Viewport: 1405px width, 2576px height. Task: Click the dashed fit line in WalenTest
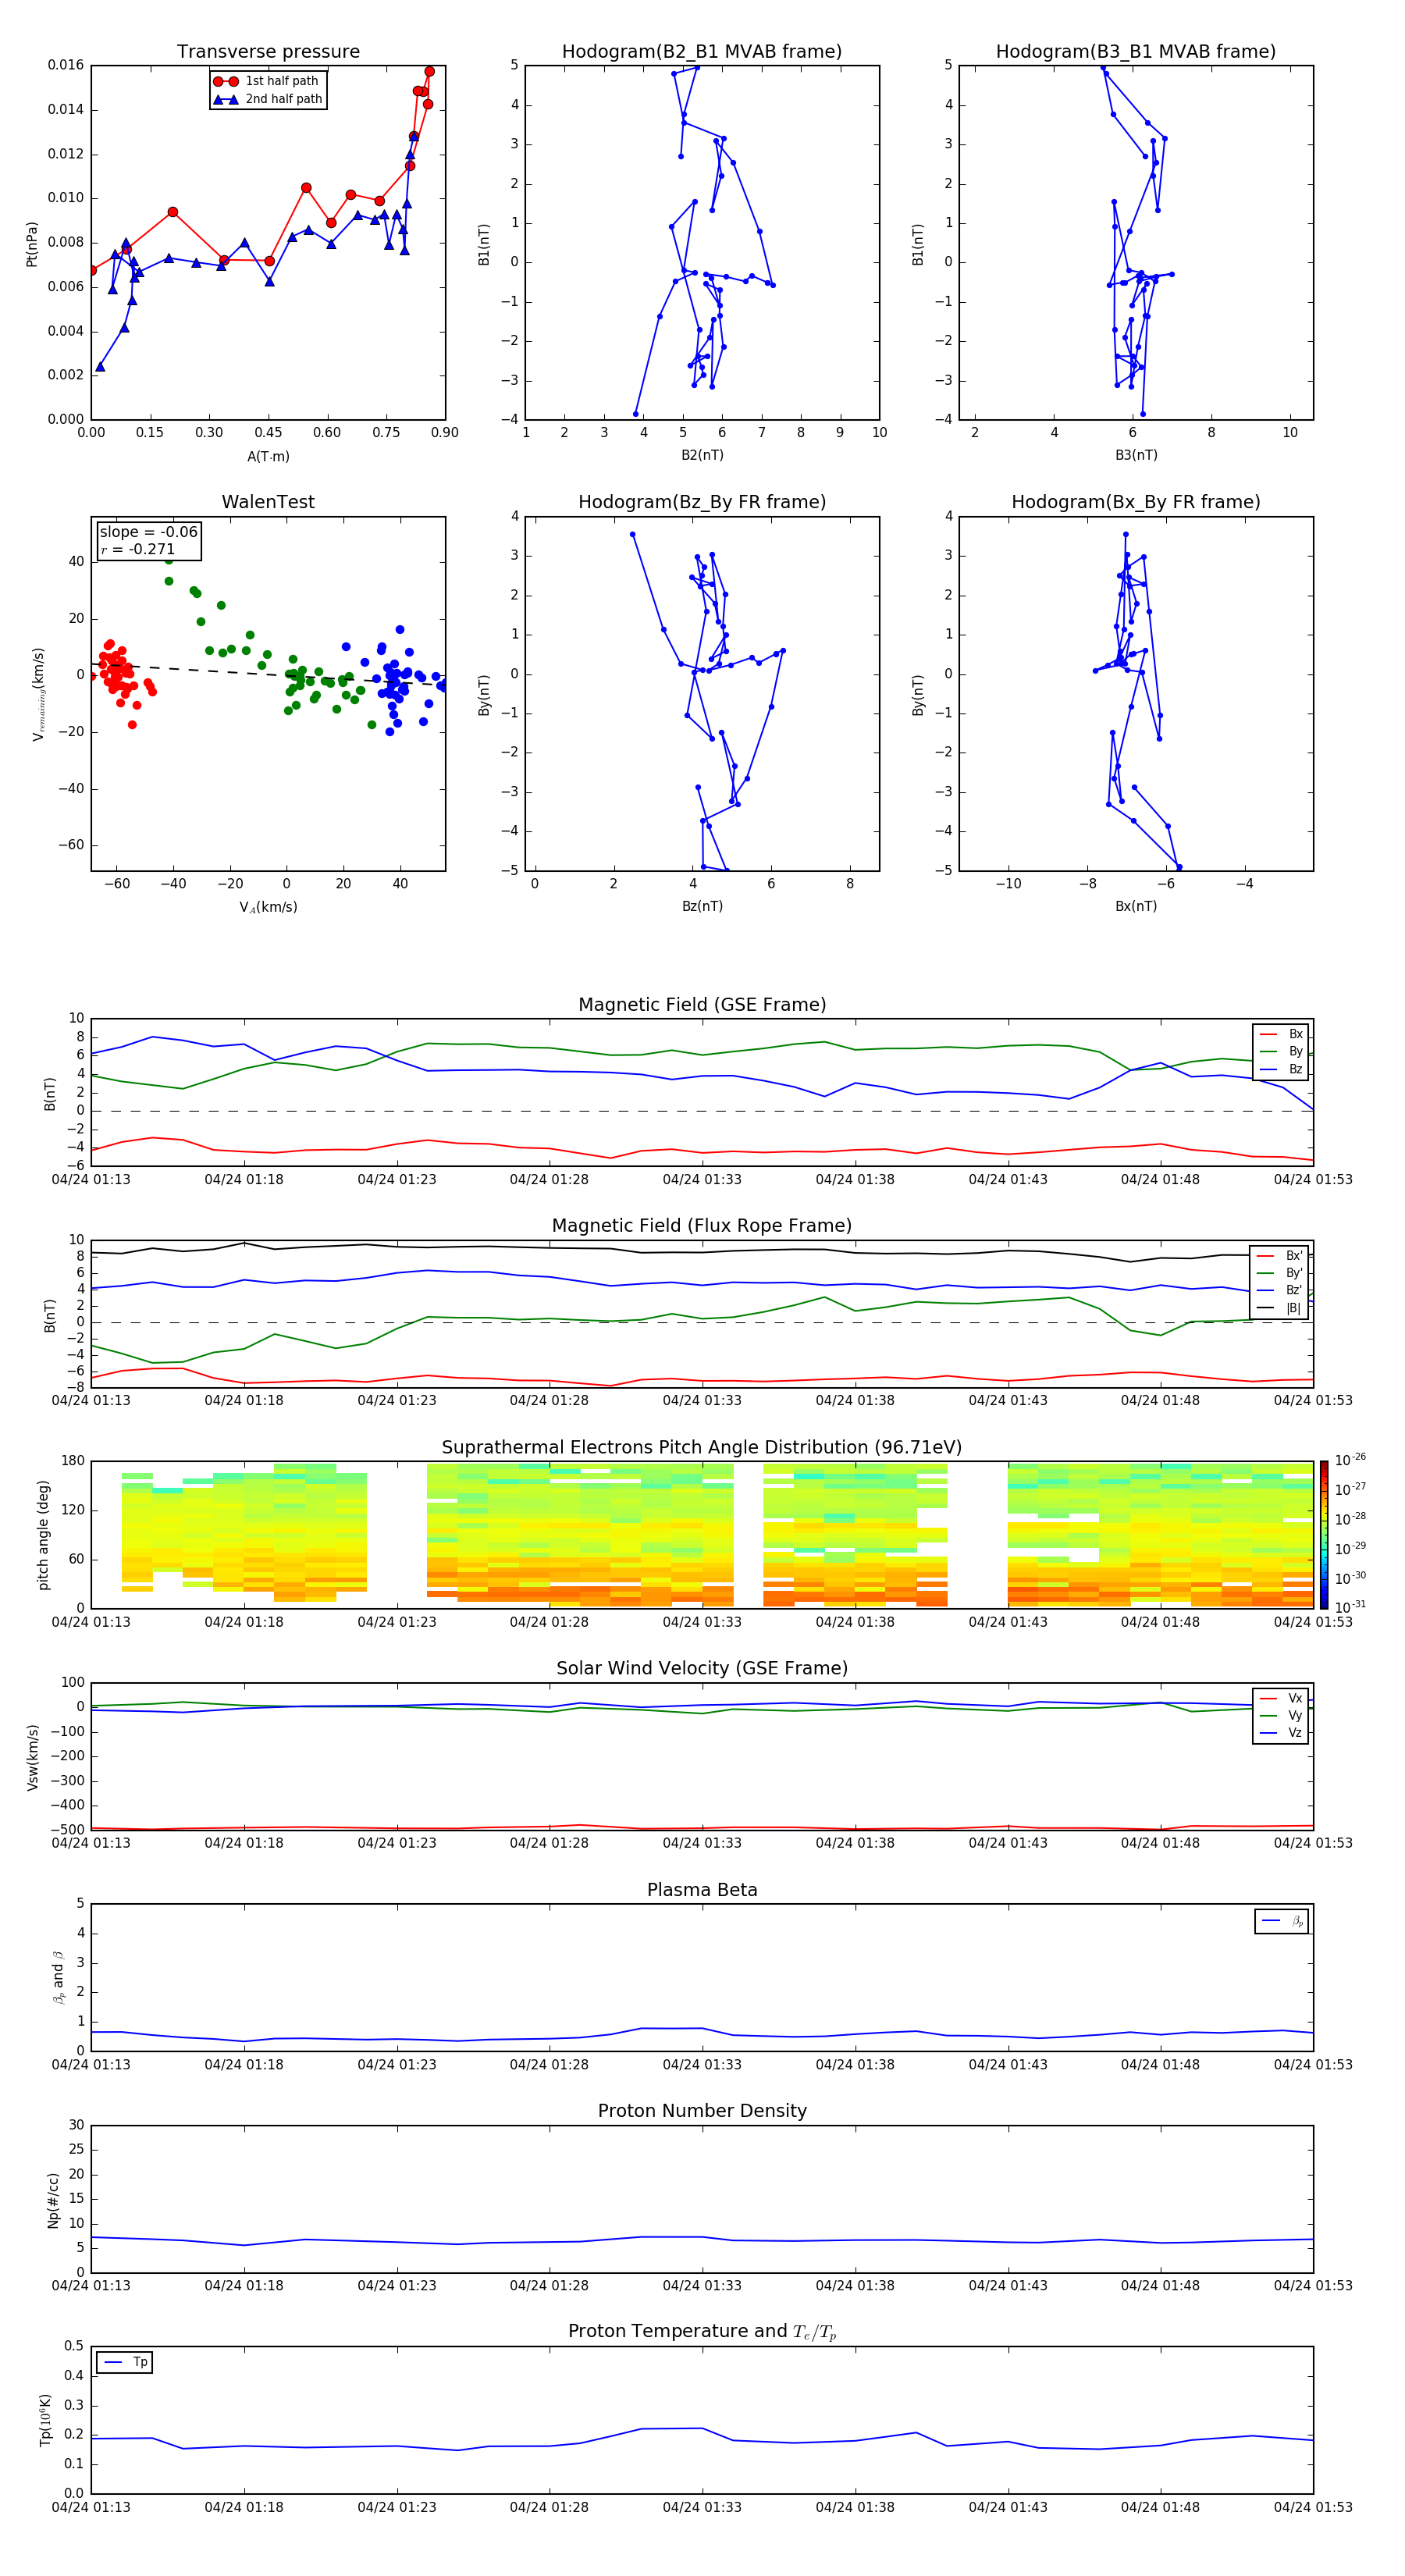[268, 674]
